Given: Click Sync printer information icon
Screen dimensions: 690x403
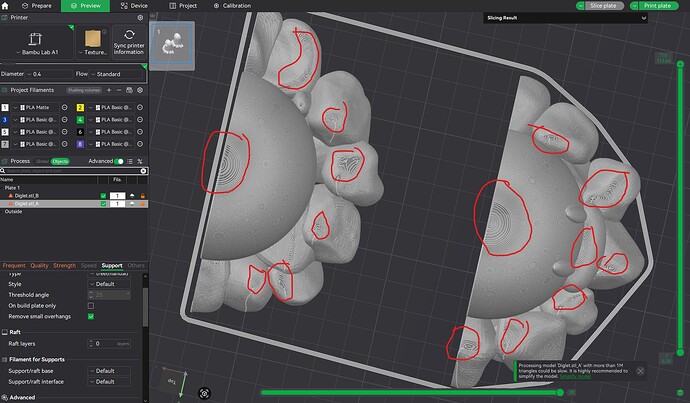Looking at the screenshot, I should pyautogui.click(x=129, y=35).
